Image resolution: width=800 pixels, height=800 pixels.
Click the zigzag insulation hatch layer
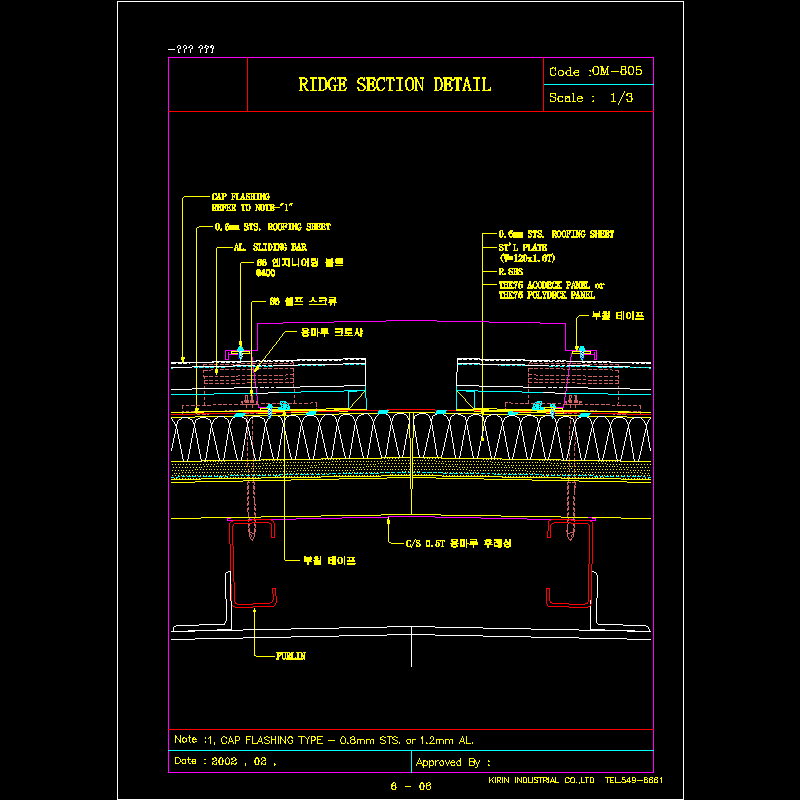tap(410, 438)
